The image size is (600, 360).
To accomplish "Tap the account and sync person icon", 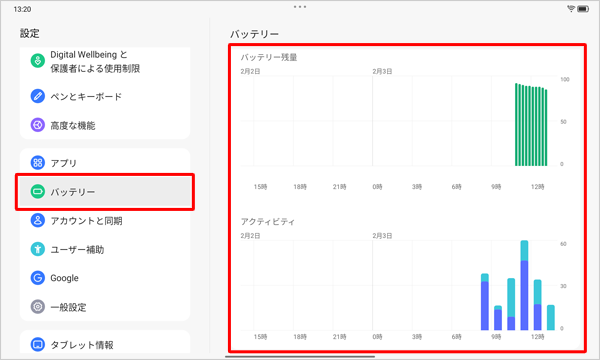I will [38, 220].
